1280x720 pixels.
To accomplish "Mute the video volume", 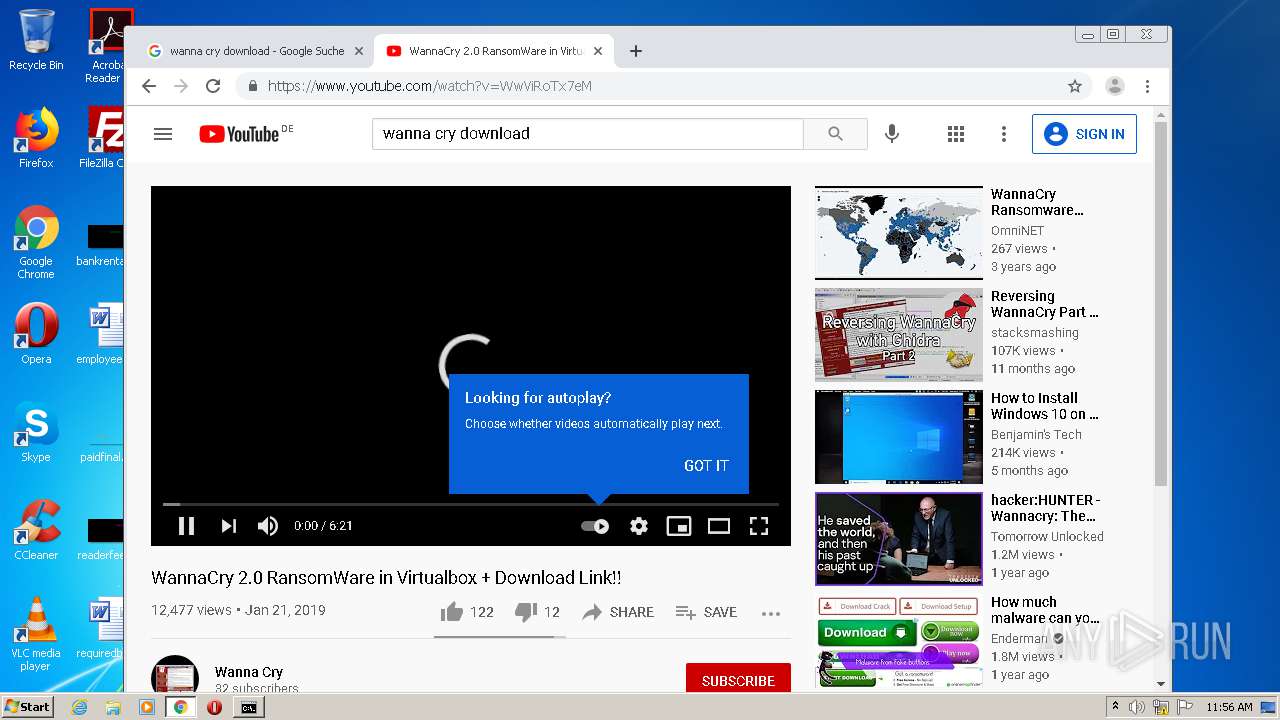I will point(267,526).
